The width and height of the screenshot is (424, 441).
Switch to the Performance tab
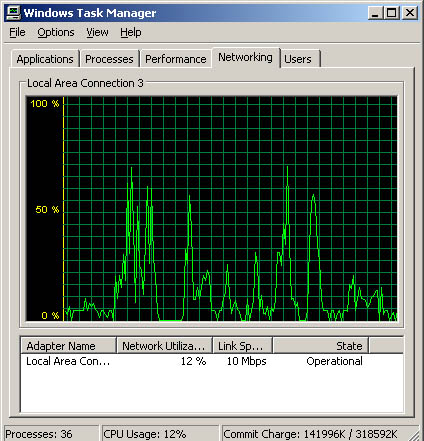coord(176,59)
